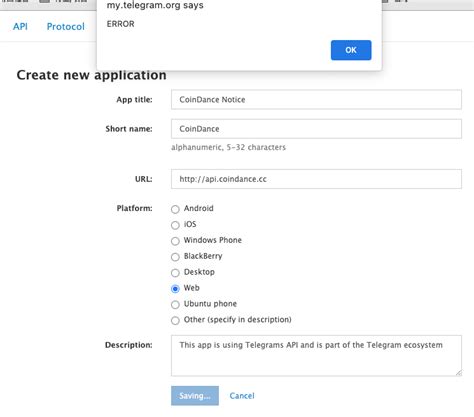
Task: Click the 'Platform:' label
Action: (x=135, y=208)
